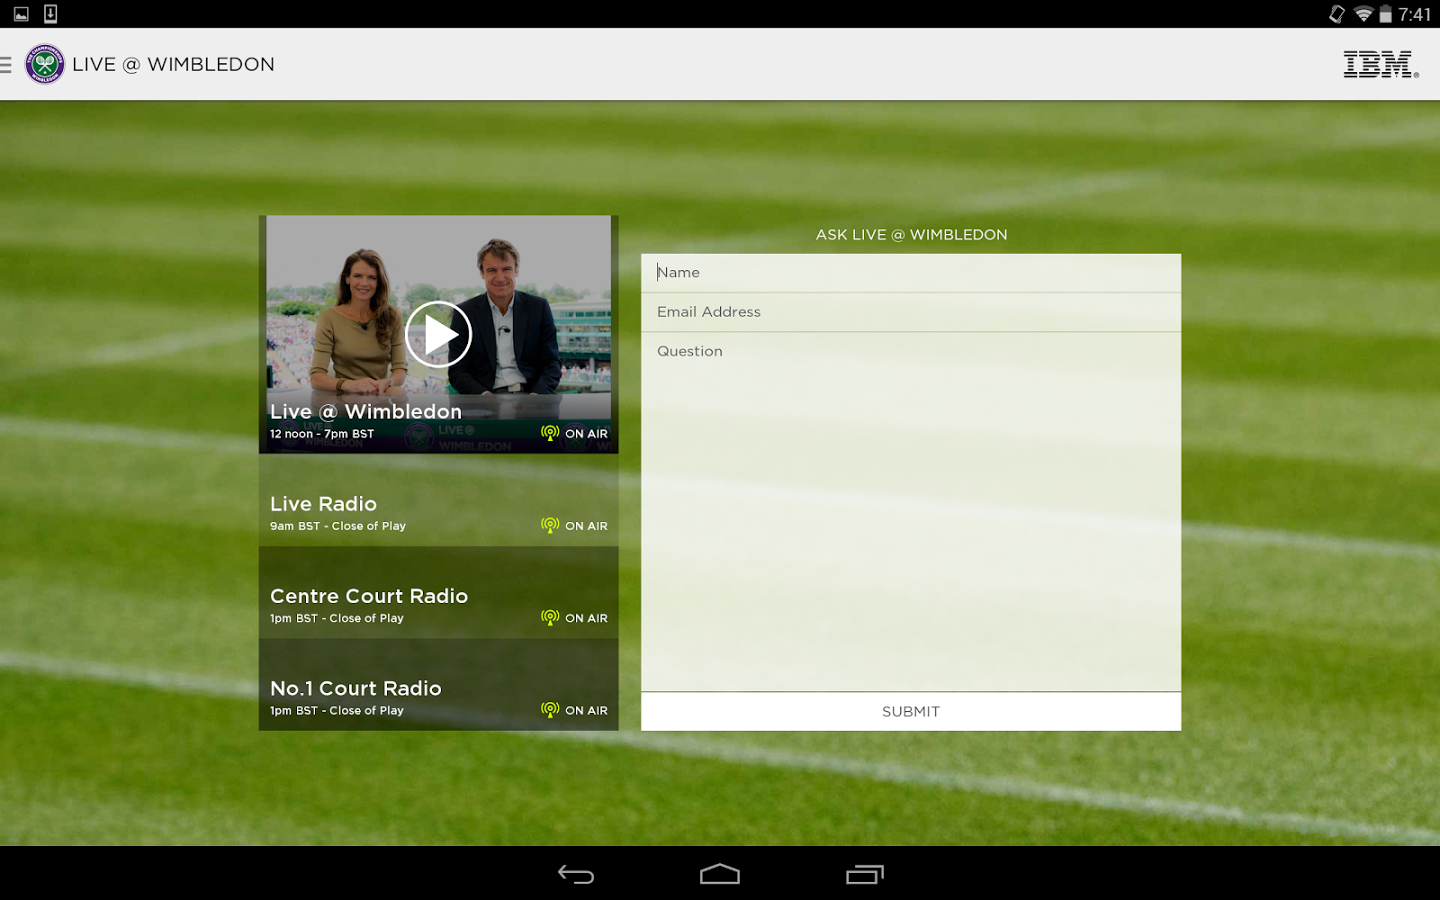
Task: Click into the Question text area
Action: 911,511
